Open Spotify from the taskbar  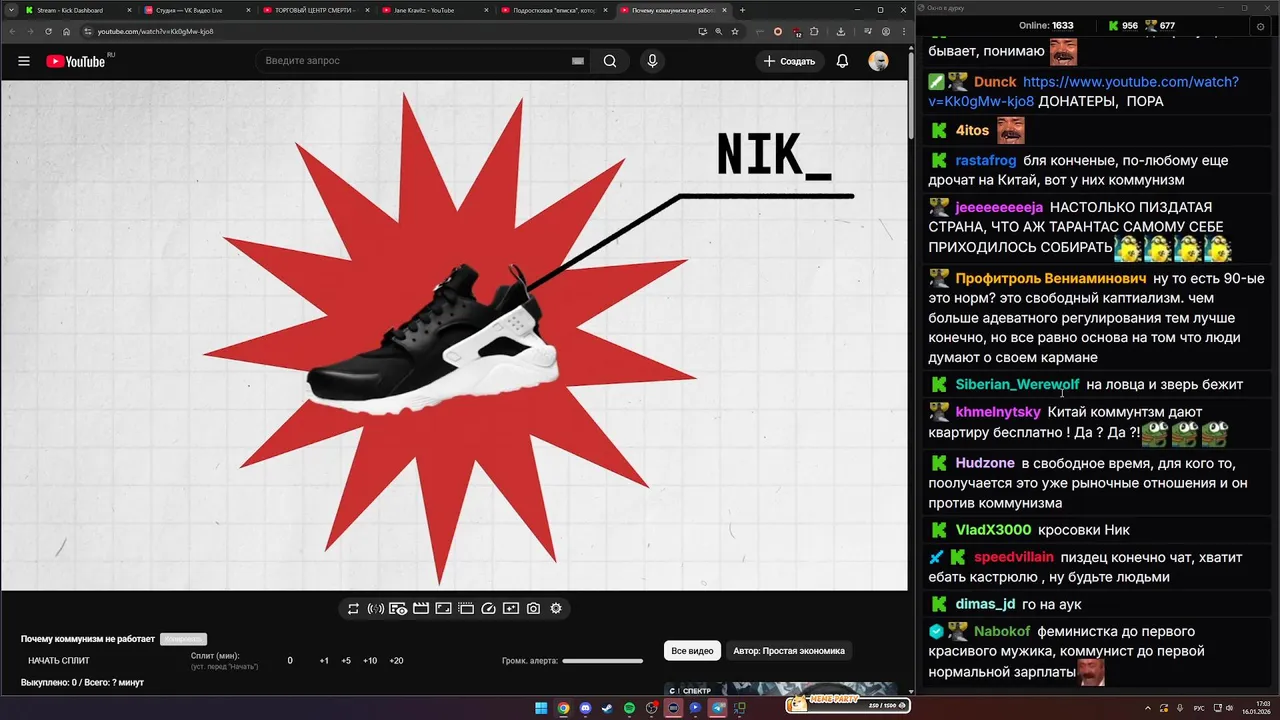(629, 708)
